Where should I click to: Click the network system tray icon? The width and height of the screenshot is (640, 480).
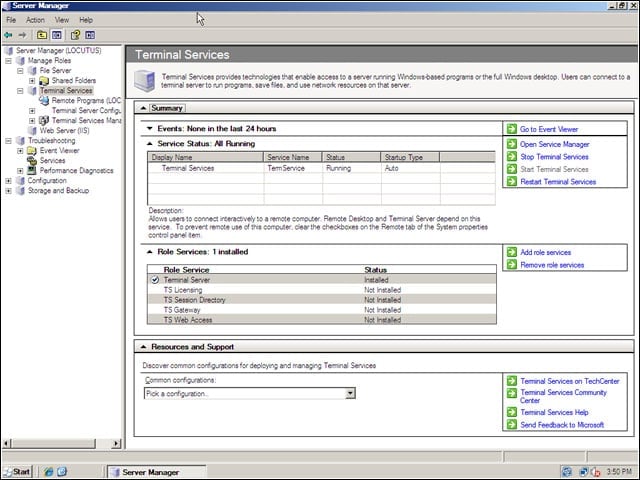pyautogui.click(x=583, y=472)
